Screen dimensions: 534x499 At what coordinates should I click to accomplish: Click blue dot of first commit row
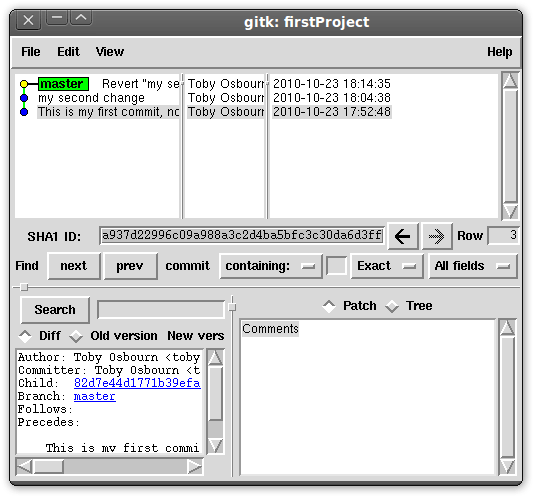point(24,112)
